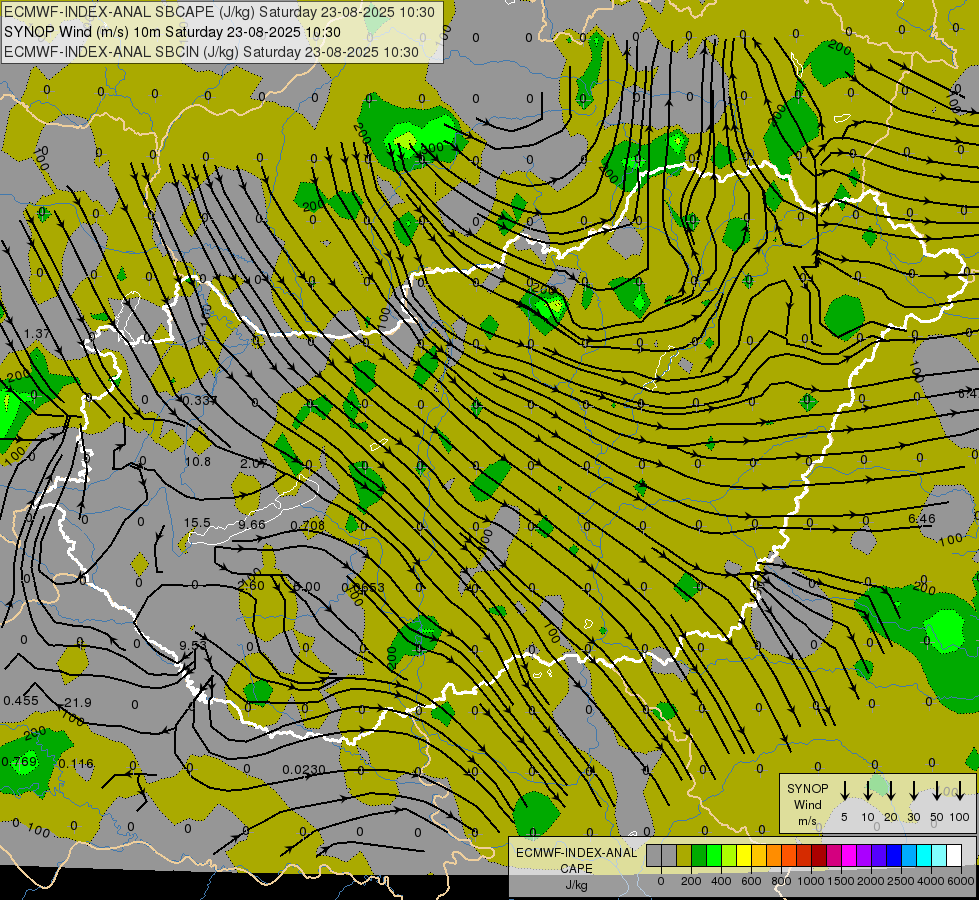Pick the deep blue swatch in the CAPE scale
The width and height of the screenshot is (979, 900).
point(893,855)
